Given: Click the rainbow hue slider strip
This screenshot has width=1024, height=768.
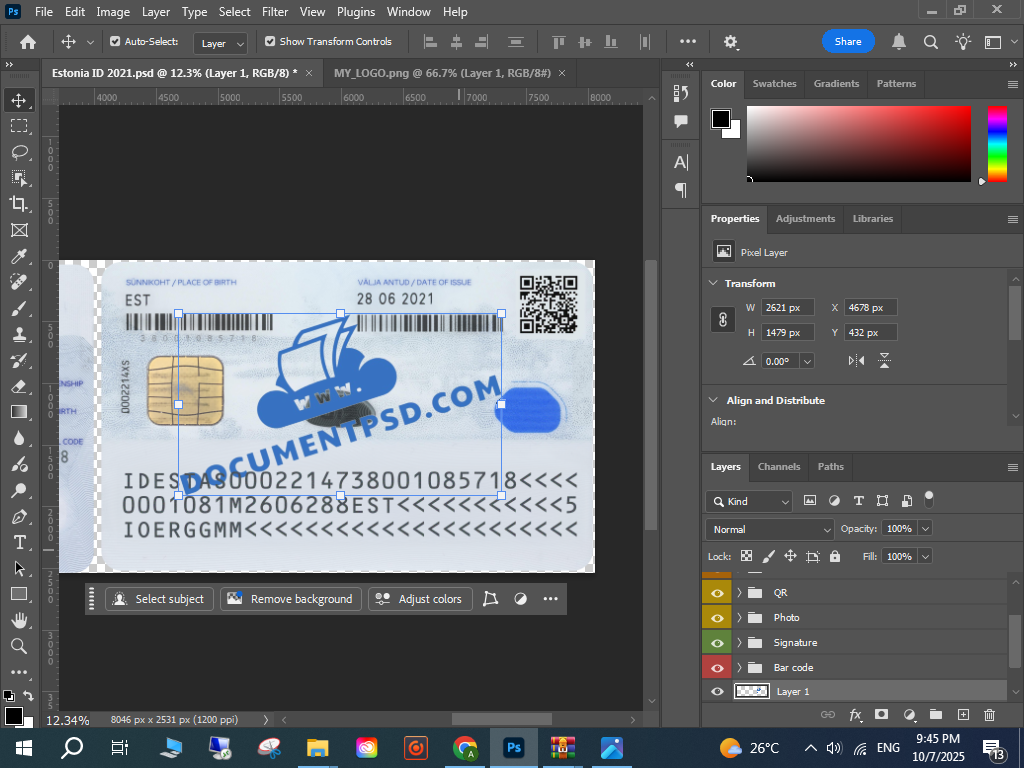Looking at the screenshot, I should (x=997, y=144).
